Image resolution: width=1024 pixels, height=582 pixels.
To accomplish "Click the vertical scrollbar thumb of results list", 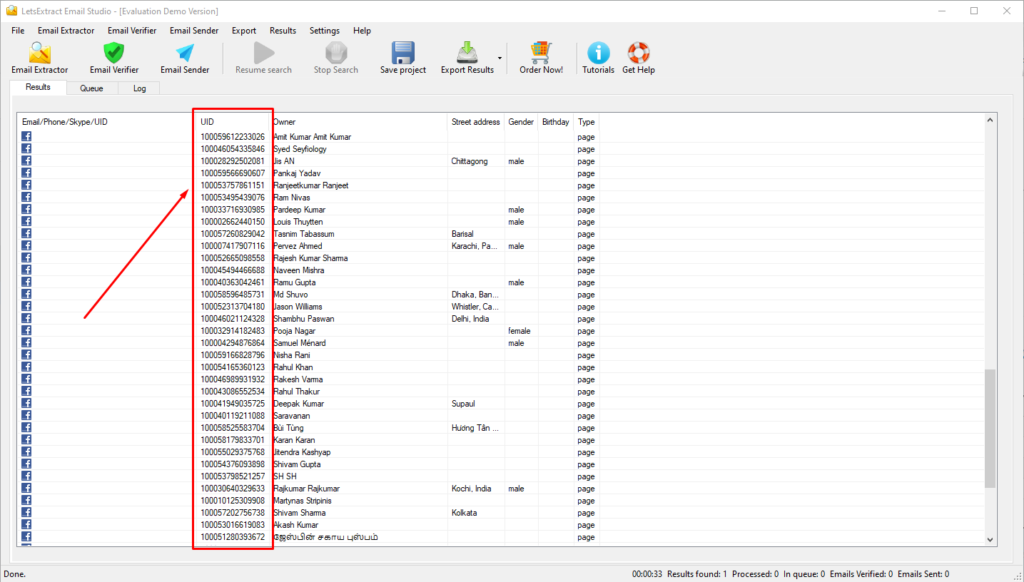I will coord(990,428).
